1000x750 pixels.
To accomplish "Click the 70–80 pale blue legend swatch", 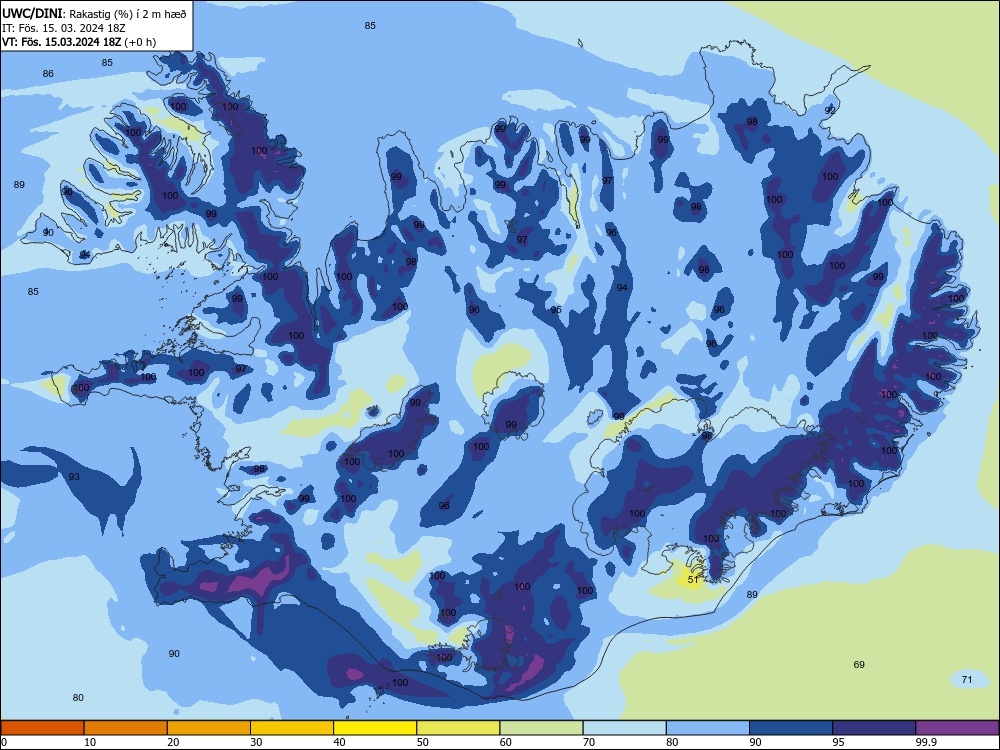I will pos(624,728).
